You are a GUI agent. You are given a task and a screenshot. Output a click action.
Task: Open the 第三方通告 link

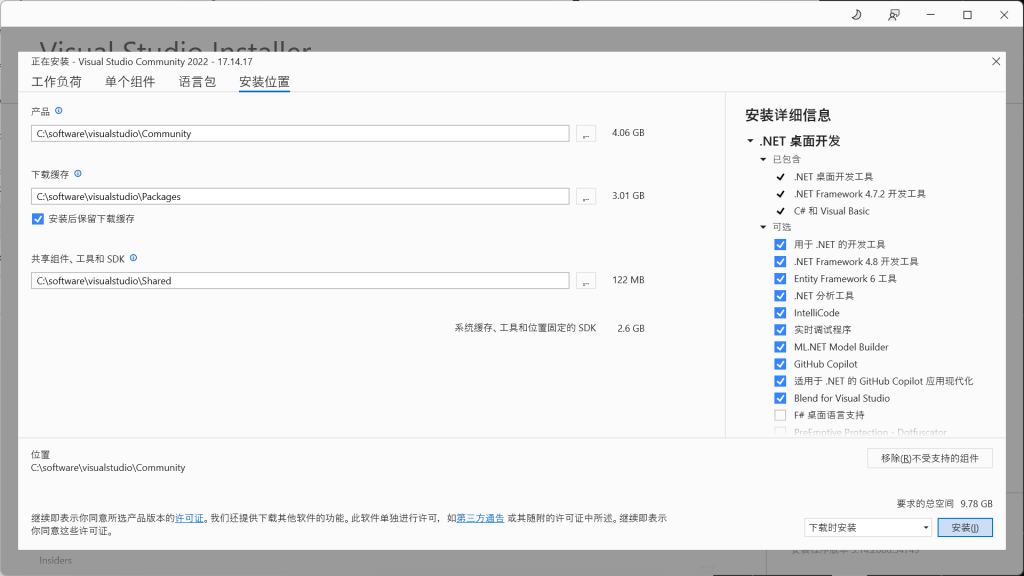(480, 518)
